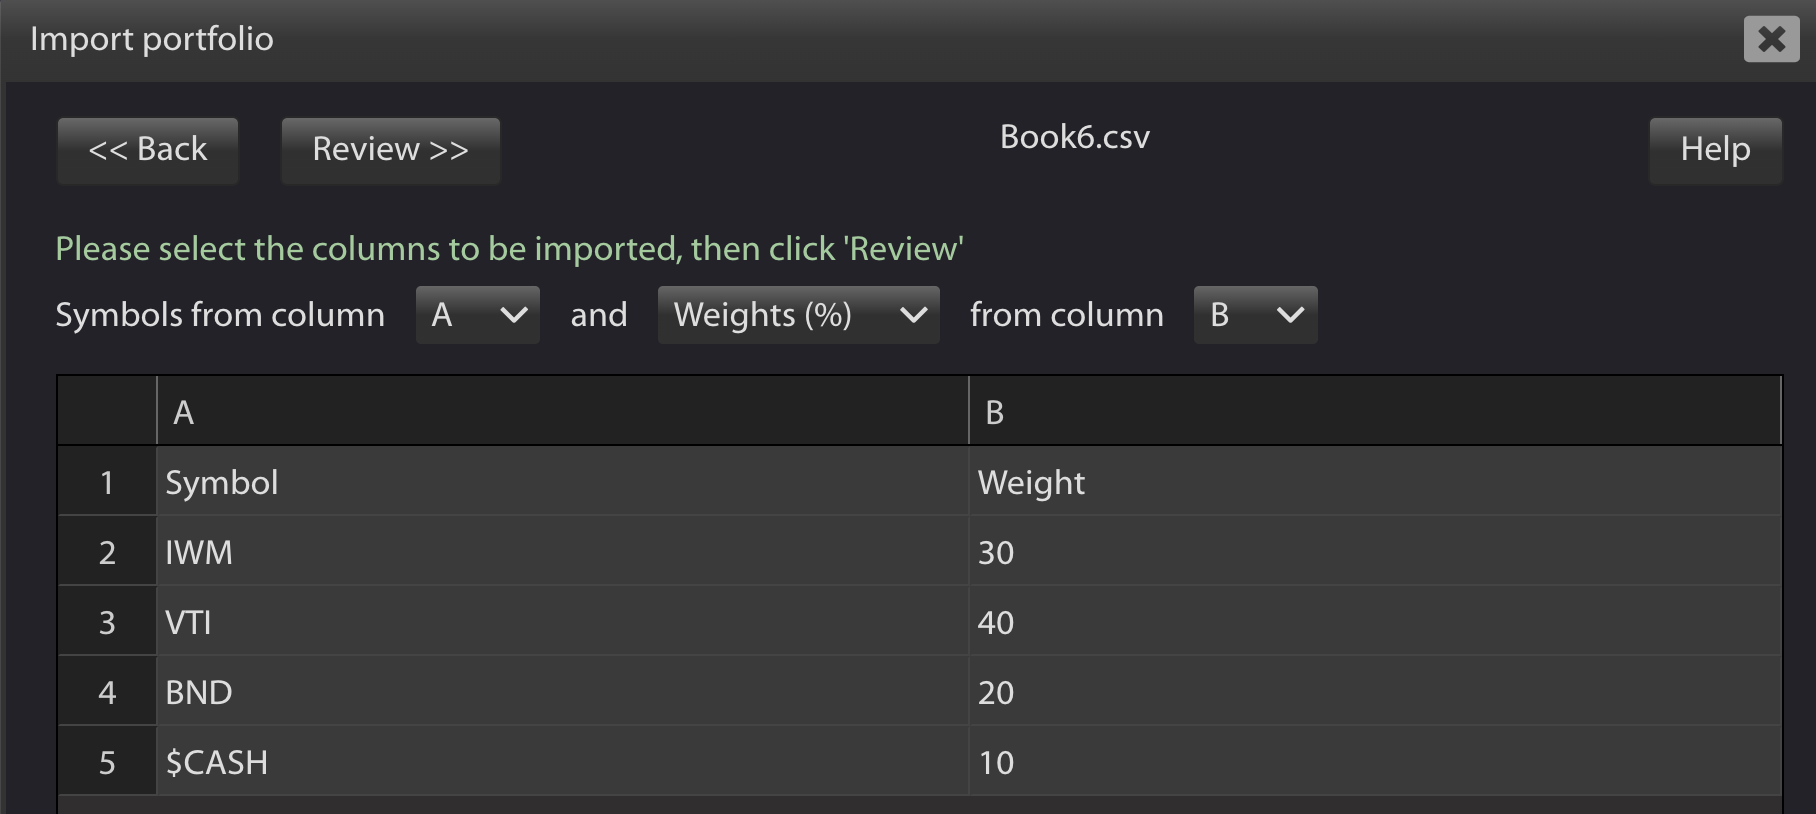Select the VTI symbol cell
The image size is (1816, 814).
[x=563, y=621]
